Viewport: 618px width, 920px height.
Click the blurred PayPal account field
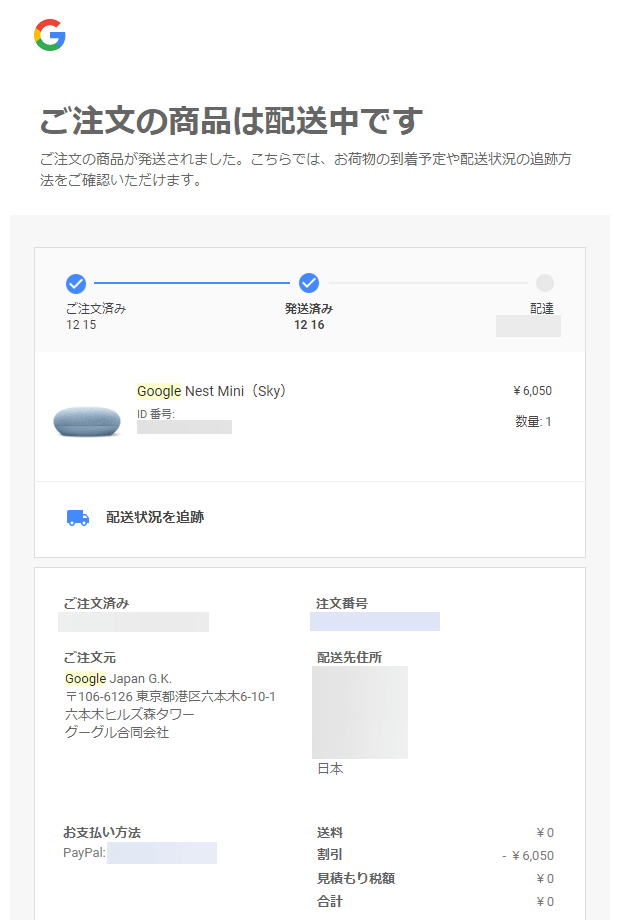[162, 853]
